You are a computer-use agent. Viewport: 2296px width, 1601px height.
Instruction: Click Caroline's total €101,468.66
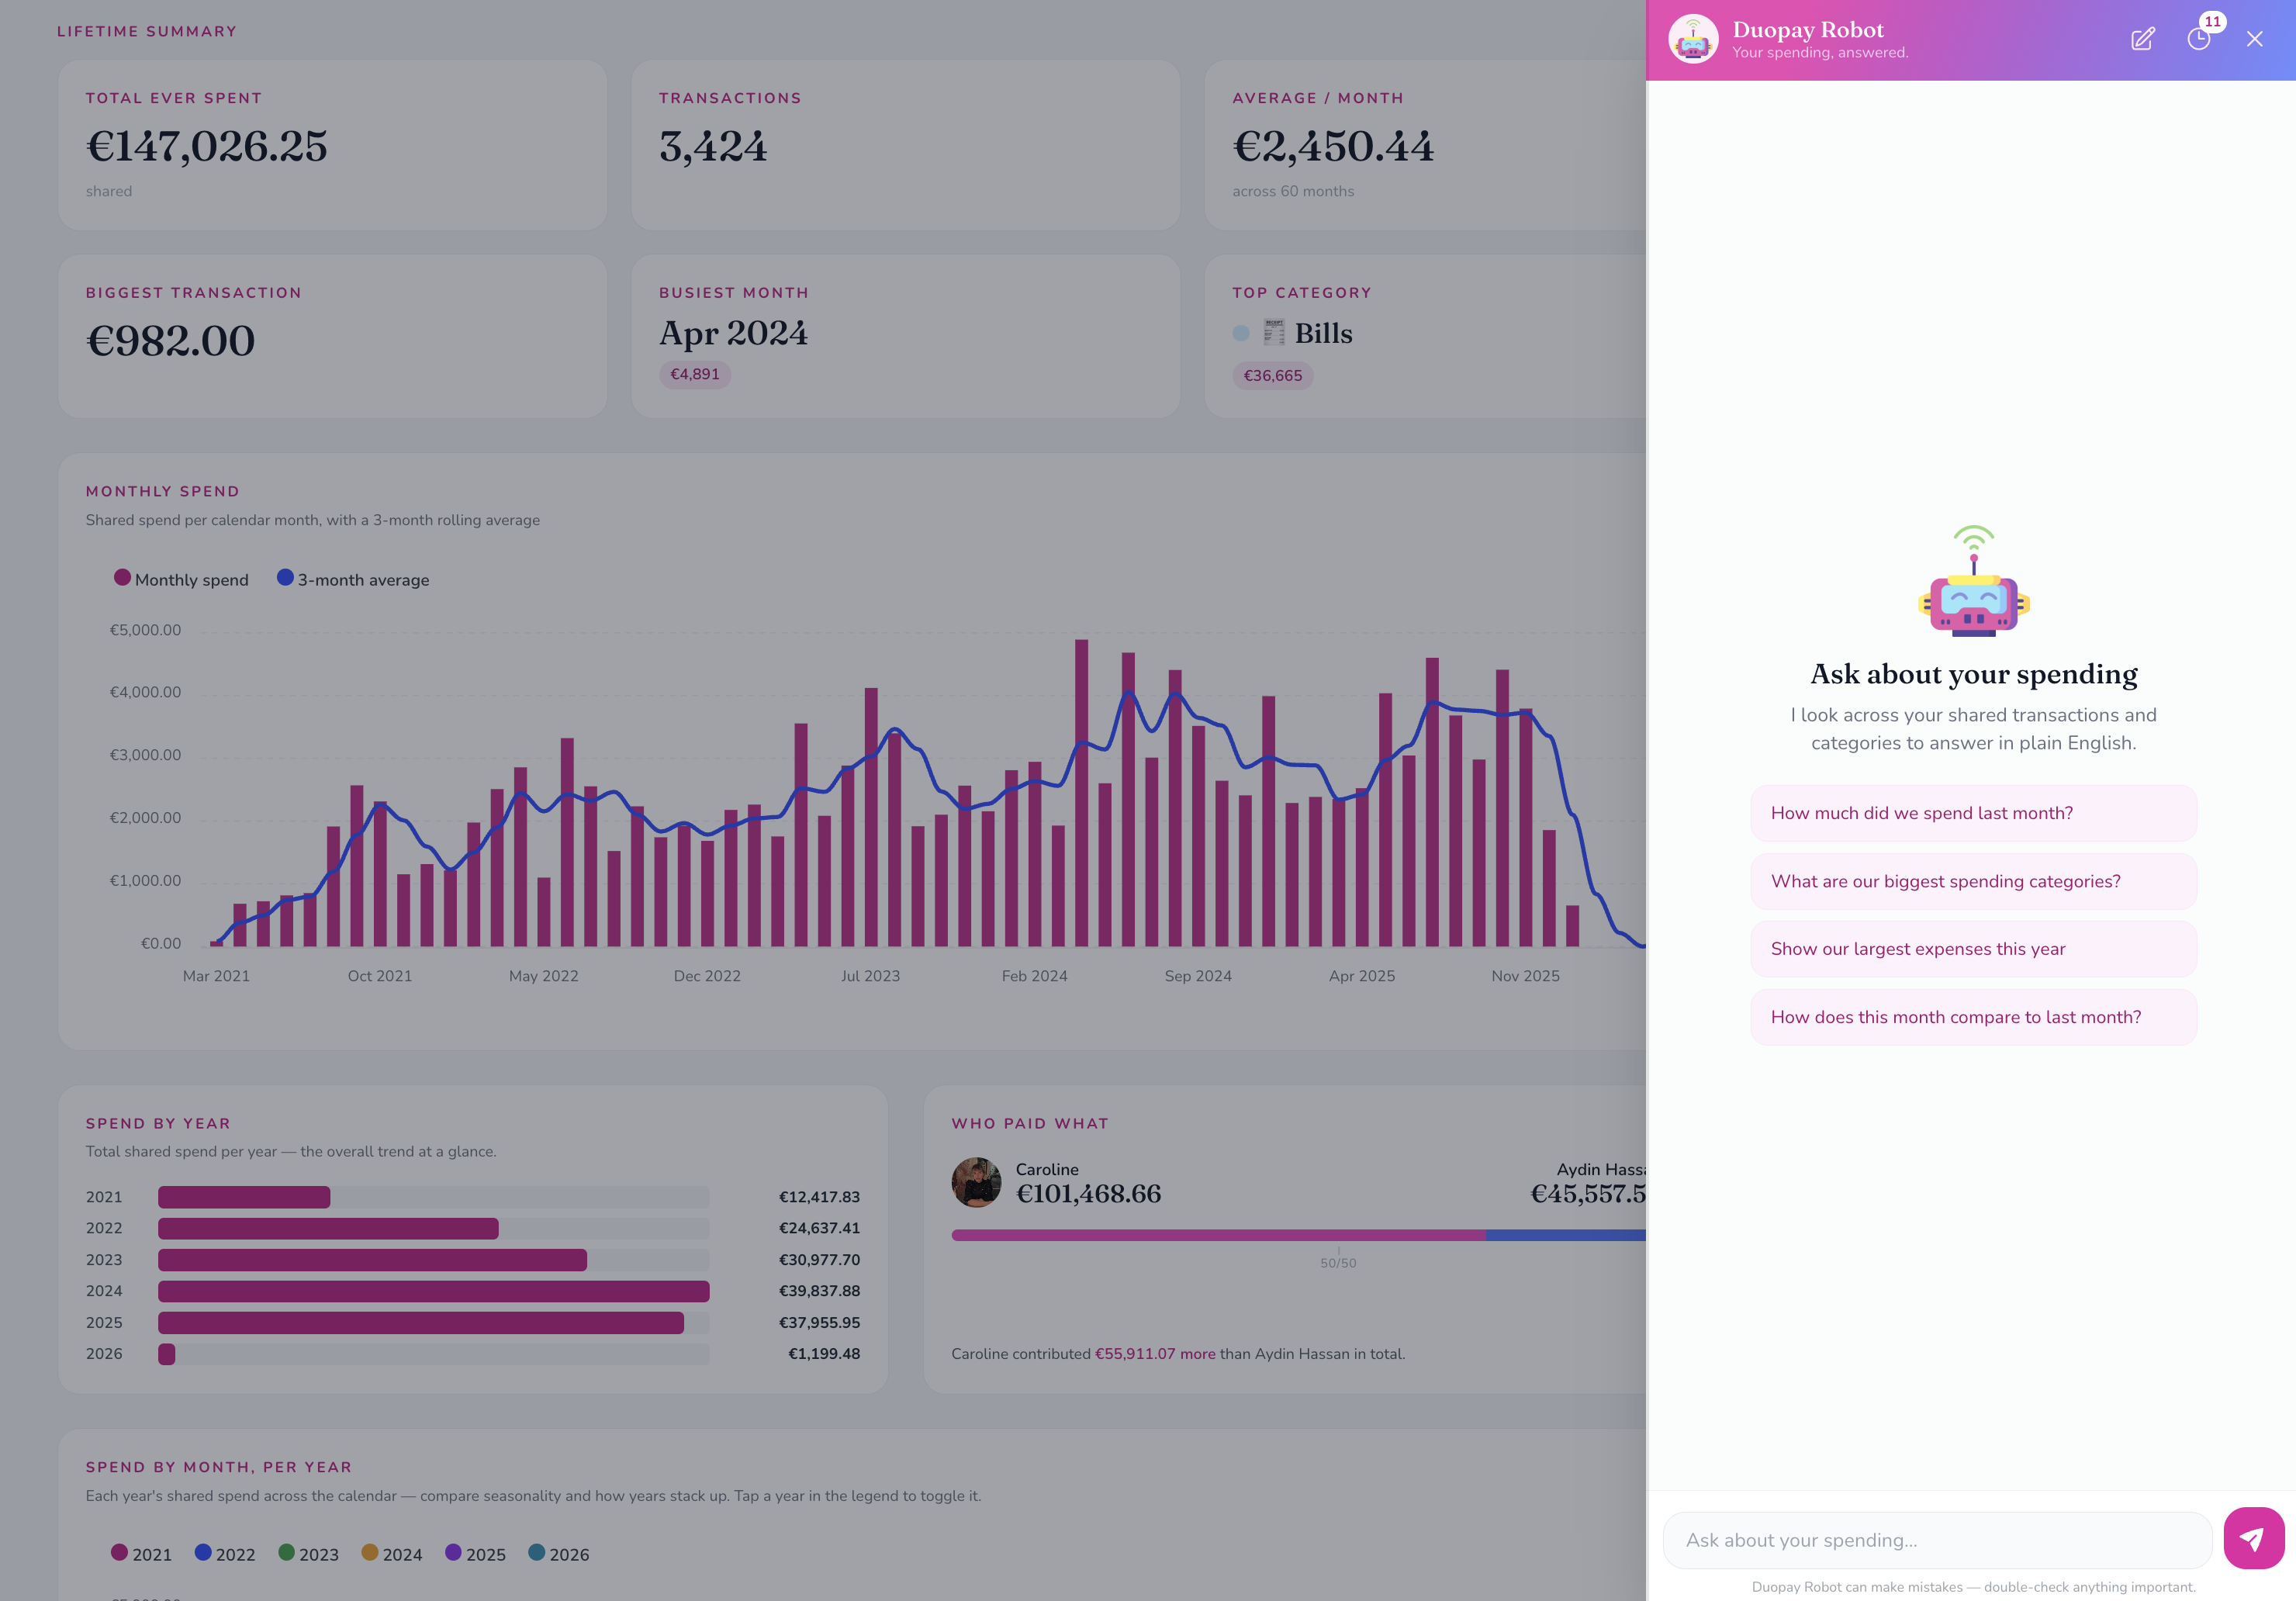tap(1088, 1194)
